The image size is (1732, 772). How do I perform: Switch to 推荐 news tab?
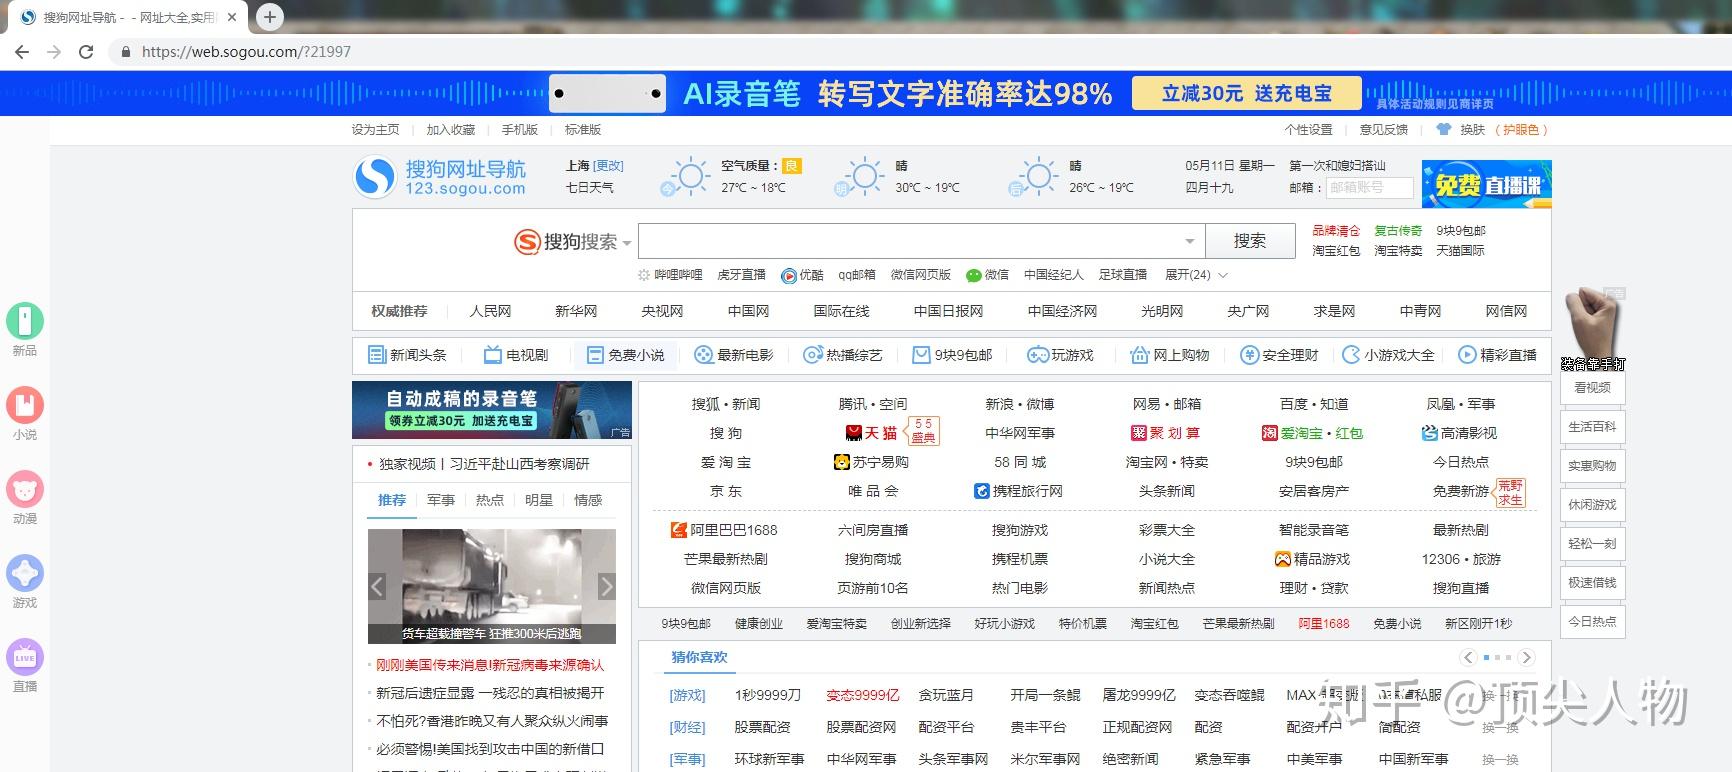(x=392, y=500)
